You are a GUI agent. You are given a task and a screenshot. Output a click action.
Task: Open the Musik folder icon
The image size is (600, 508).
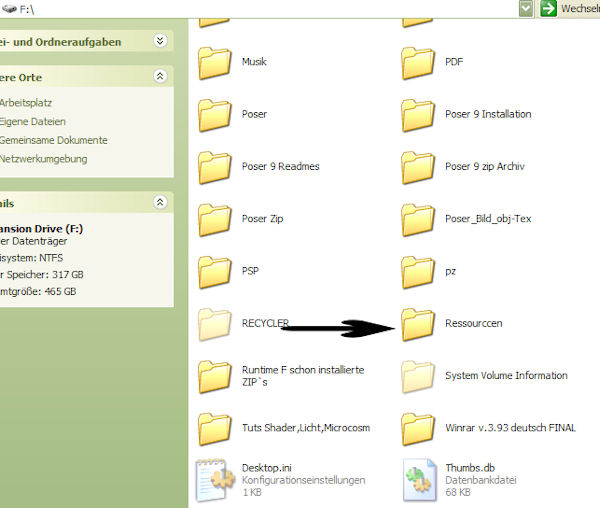click(215, 63)
